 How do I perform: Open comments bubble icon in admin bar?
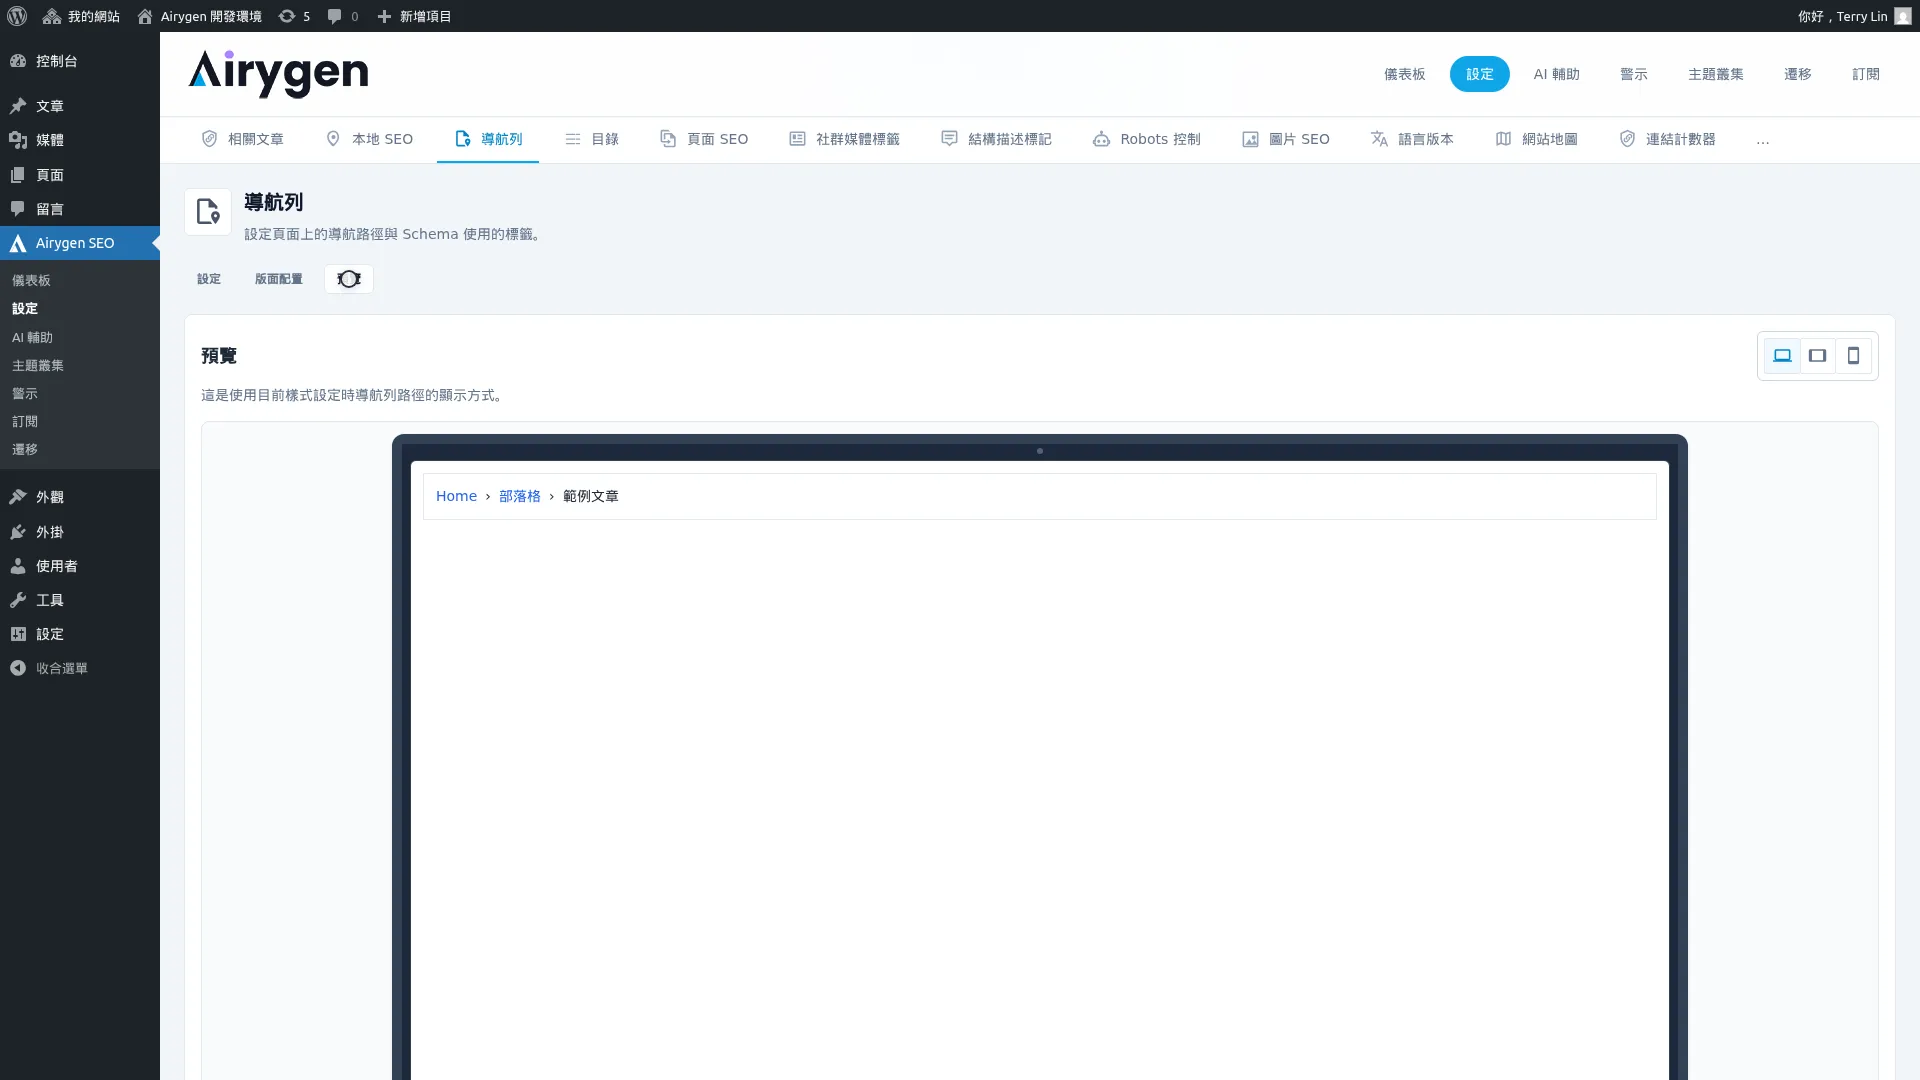(343, 16)
